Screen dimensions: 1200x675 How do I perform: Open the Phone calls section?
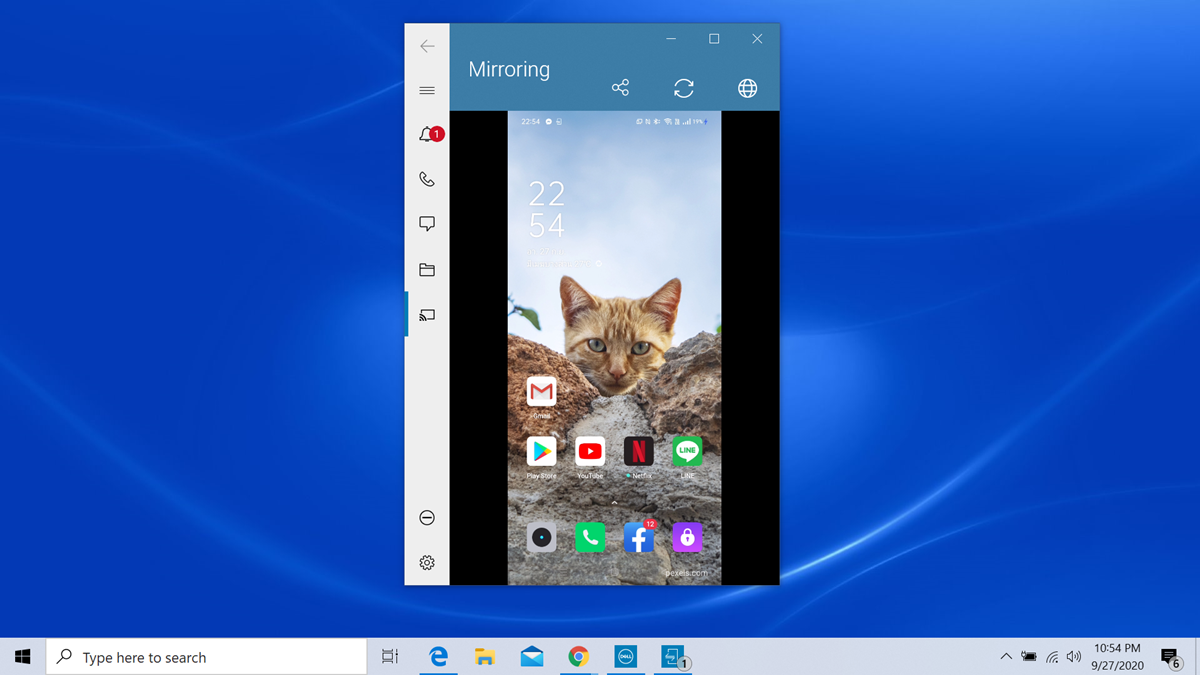tap(427, 180)
